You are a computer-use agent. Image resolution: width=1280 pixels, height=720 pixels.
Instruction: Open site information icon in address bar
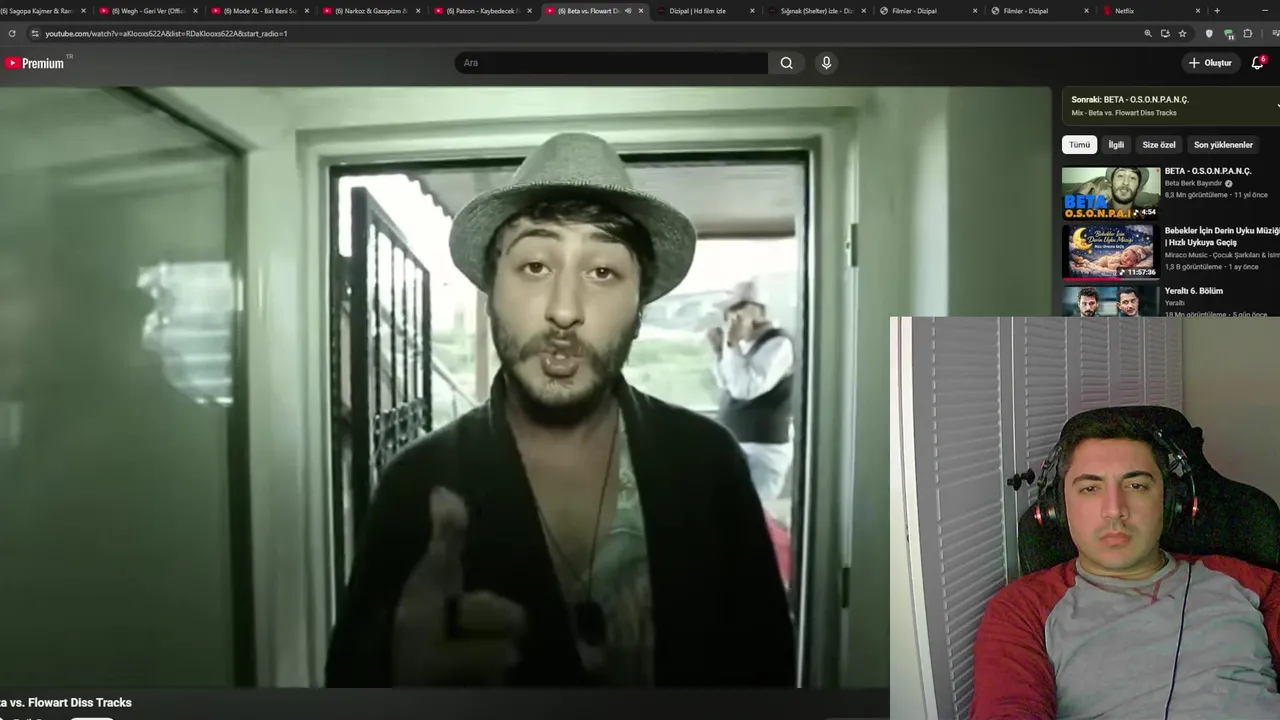35,33
